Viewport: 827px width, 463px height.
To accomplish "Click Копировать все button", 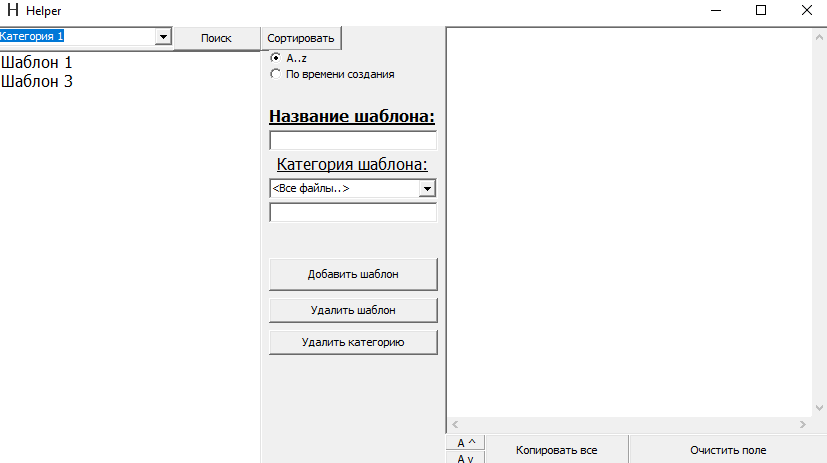I will point(556,450).
